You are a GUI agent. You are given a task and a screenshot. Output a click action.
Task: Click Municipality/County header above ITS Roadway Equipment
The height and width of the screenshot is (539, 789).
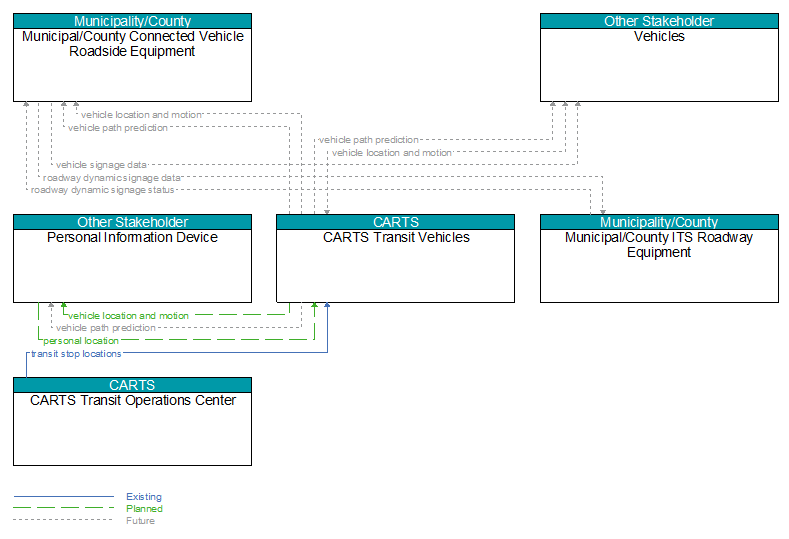pyautogui.click(x=659, y=222)
